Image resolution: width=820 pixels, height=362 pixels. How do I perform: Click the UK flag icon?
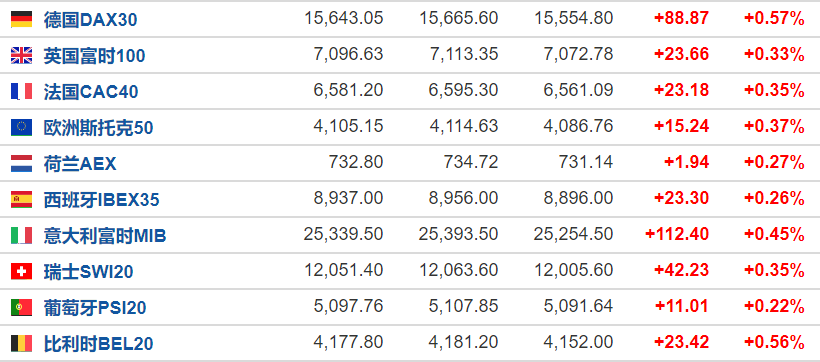click(x=21, y=55)
